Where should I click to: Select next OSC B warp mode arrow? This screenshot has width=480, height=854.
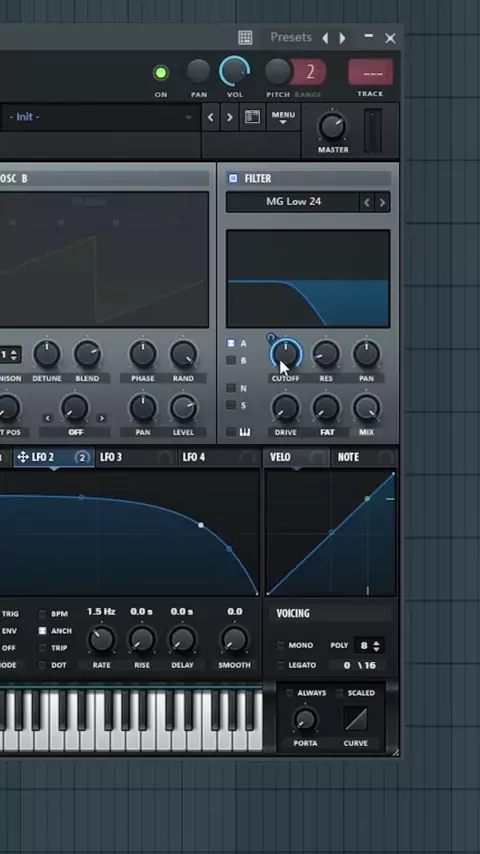(101, 418)
